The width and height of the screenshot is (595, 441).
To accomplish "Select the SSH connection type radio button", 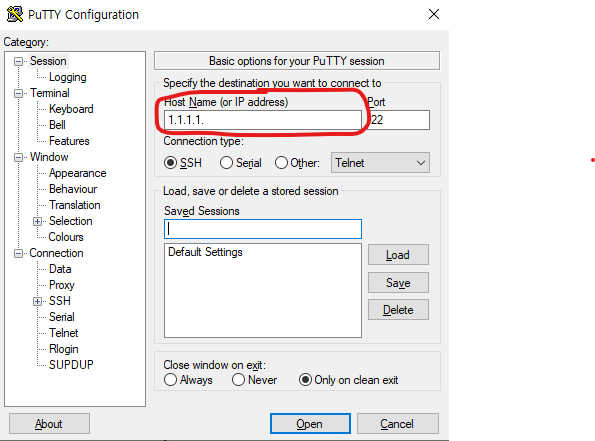I will point(170,163).
